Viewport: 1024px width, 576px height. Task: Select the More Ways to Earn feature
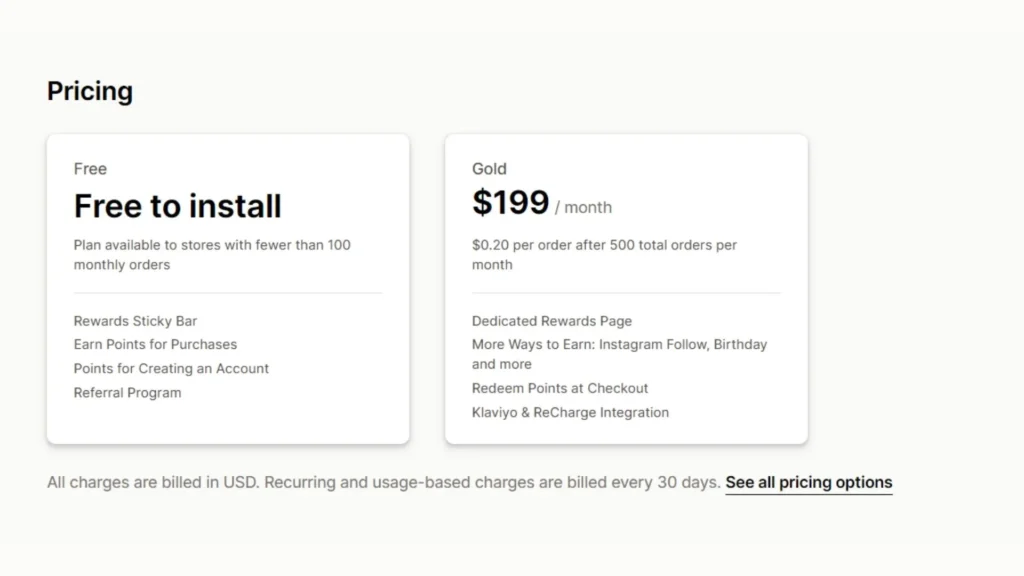click(x=619, y=353)
